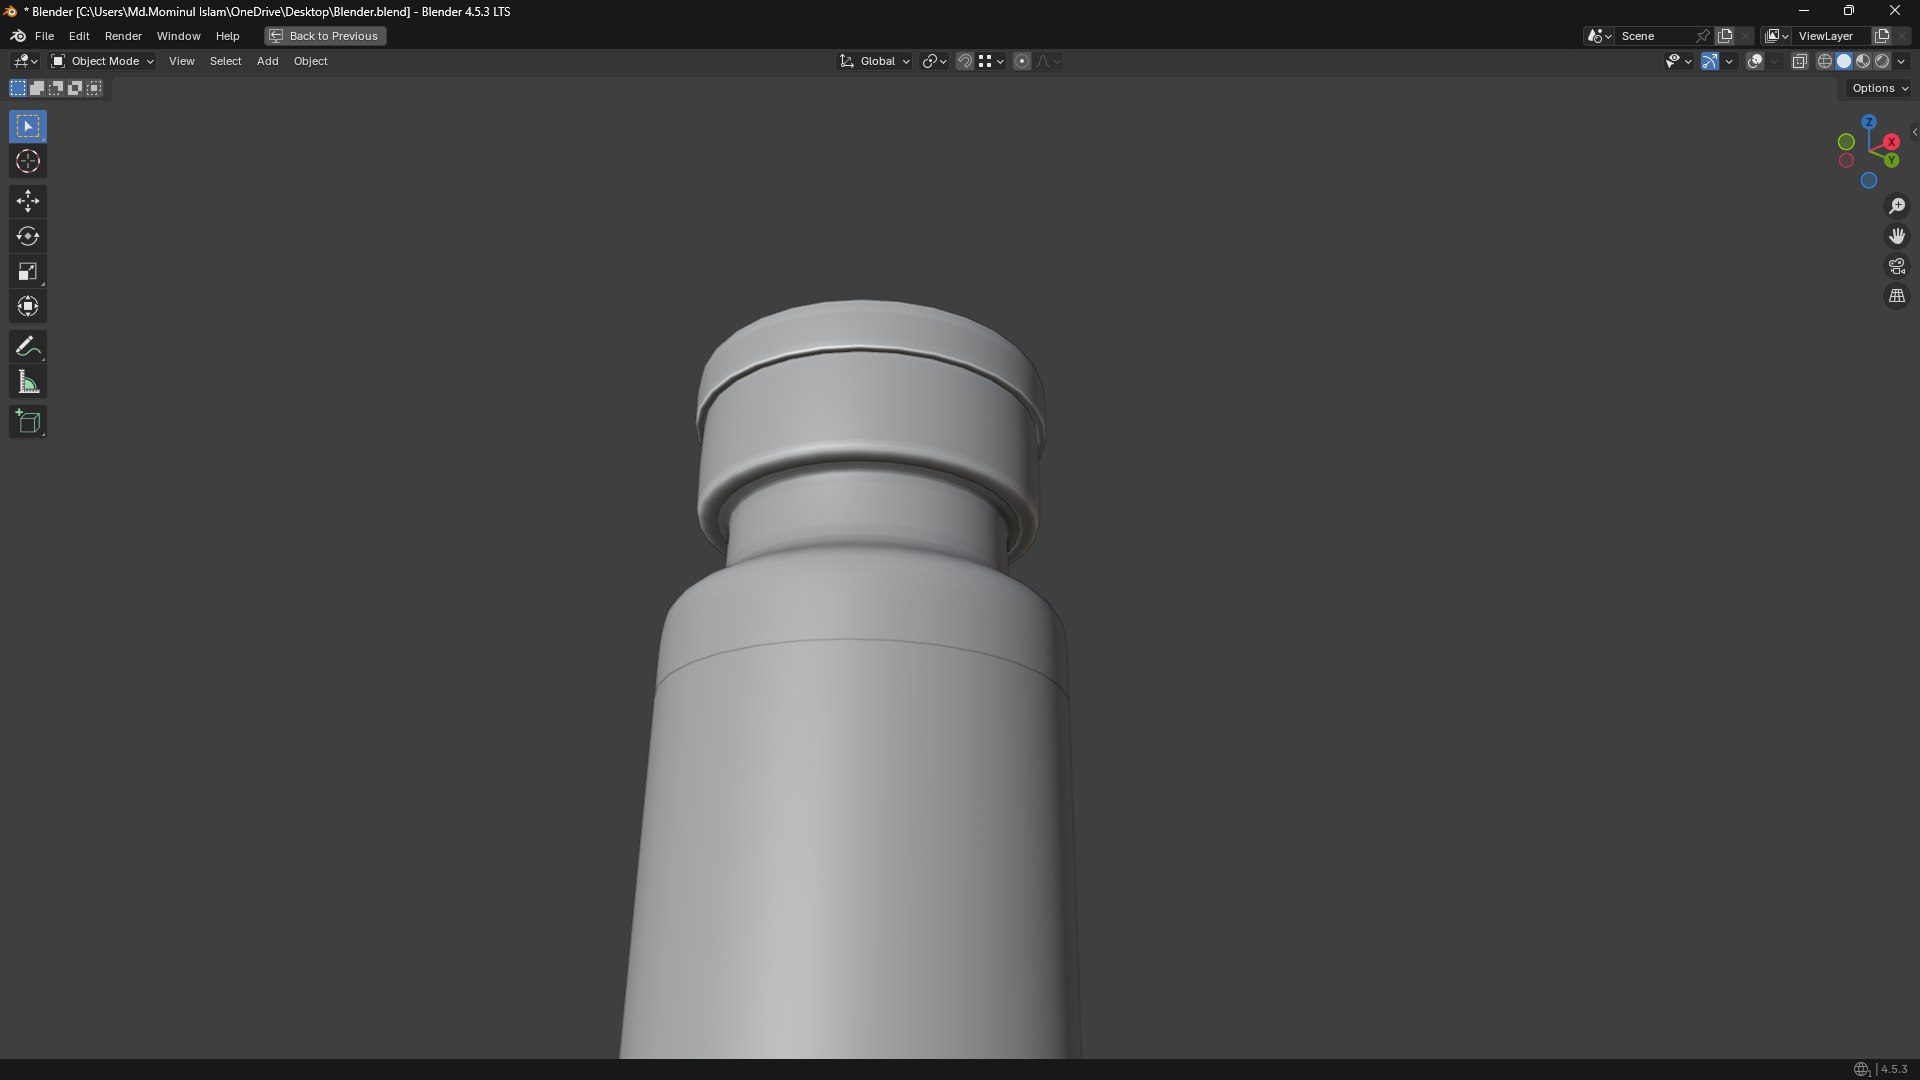Choose the Annotate pencil tool
This screenshot has height=1080, width=1920.
28,347
